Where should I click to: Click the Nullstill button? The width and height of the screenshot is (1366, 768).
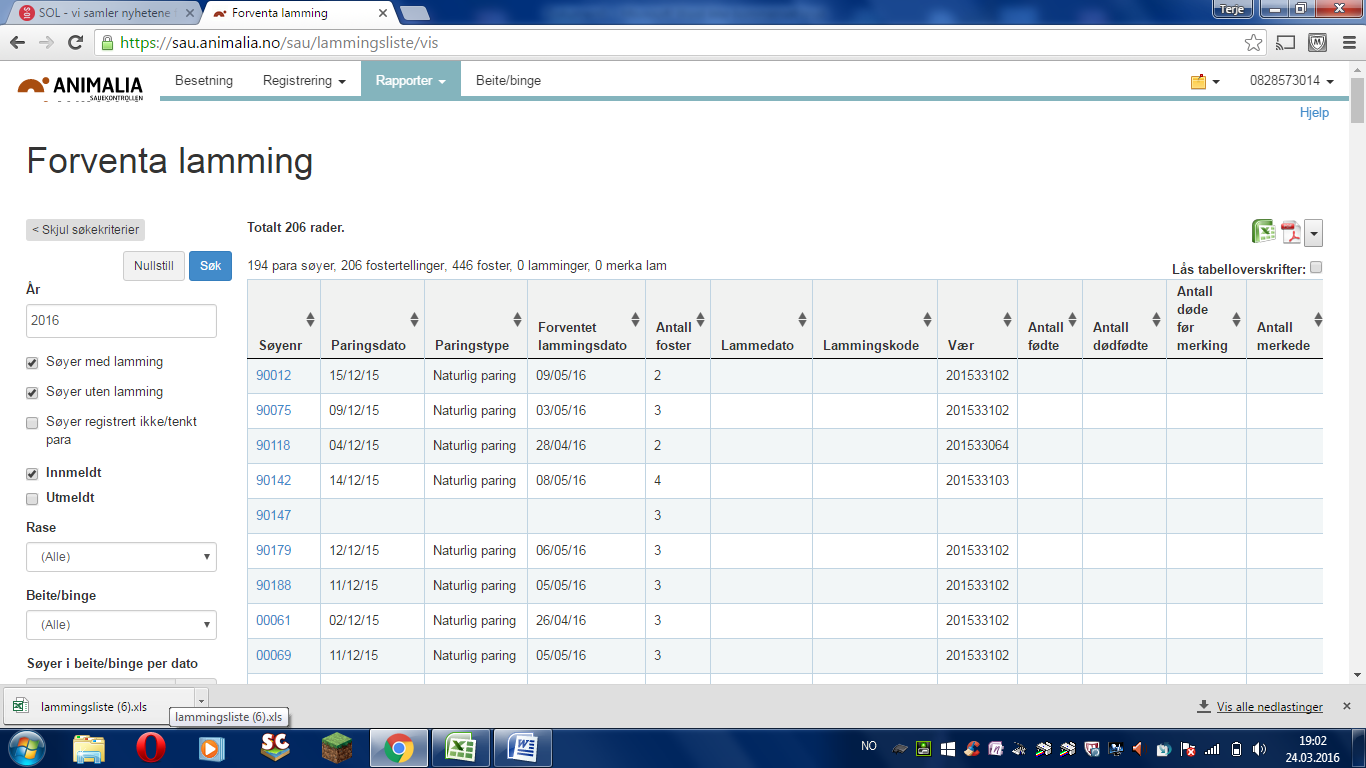(x=154, y=266)
